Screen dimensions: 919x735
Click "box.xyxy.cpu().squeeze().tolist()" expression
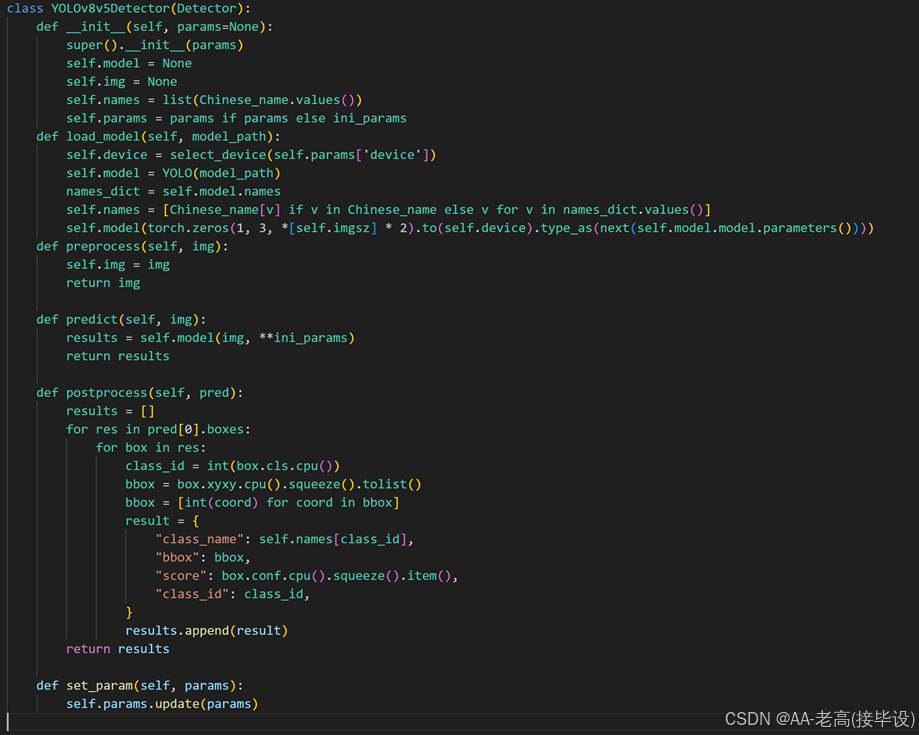pyautogui.click(x=299, y=484)
